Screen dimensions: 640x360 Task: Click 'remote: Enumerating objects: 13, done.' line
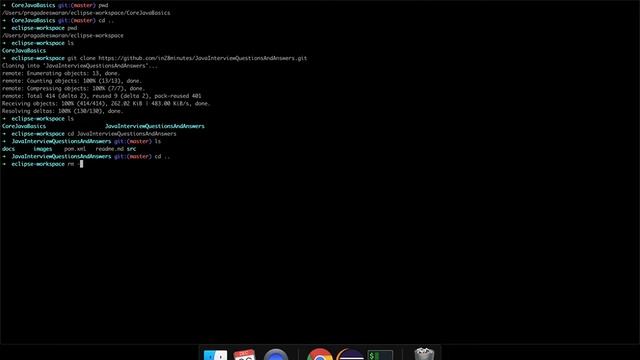click(61, 73)
